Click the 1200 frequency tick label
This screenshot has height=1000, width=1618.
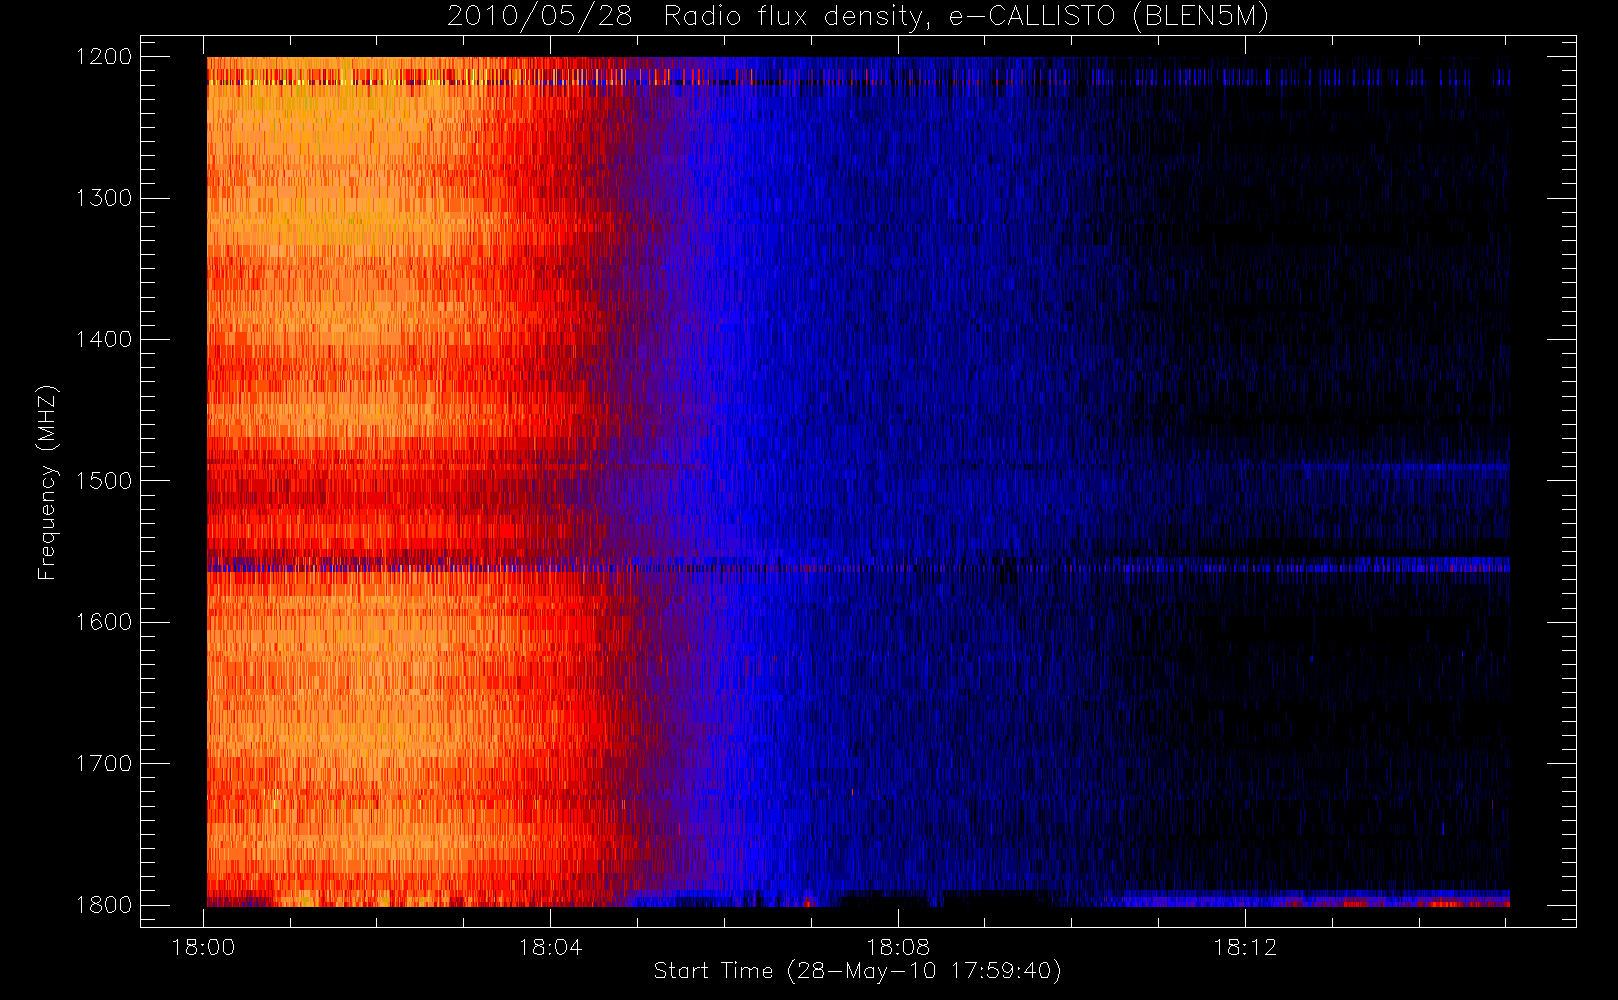click(x=104, y=57)
